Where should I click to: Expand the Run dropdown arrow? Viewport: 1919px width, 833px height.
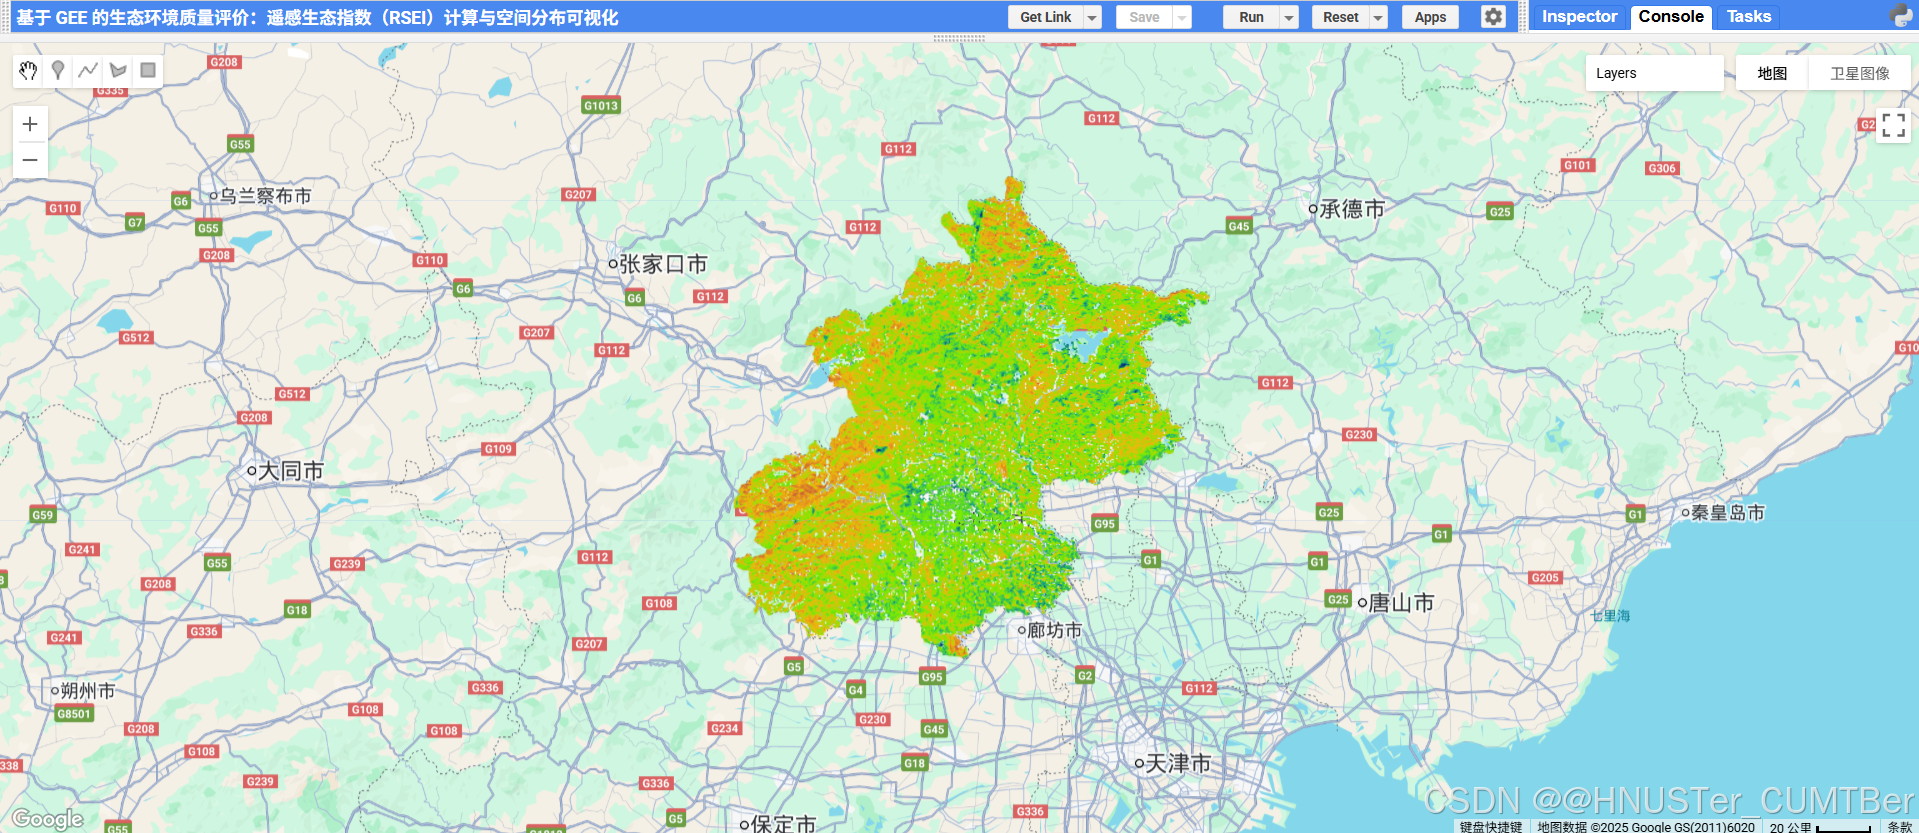pyautogui.click(x=1290, y=17)
